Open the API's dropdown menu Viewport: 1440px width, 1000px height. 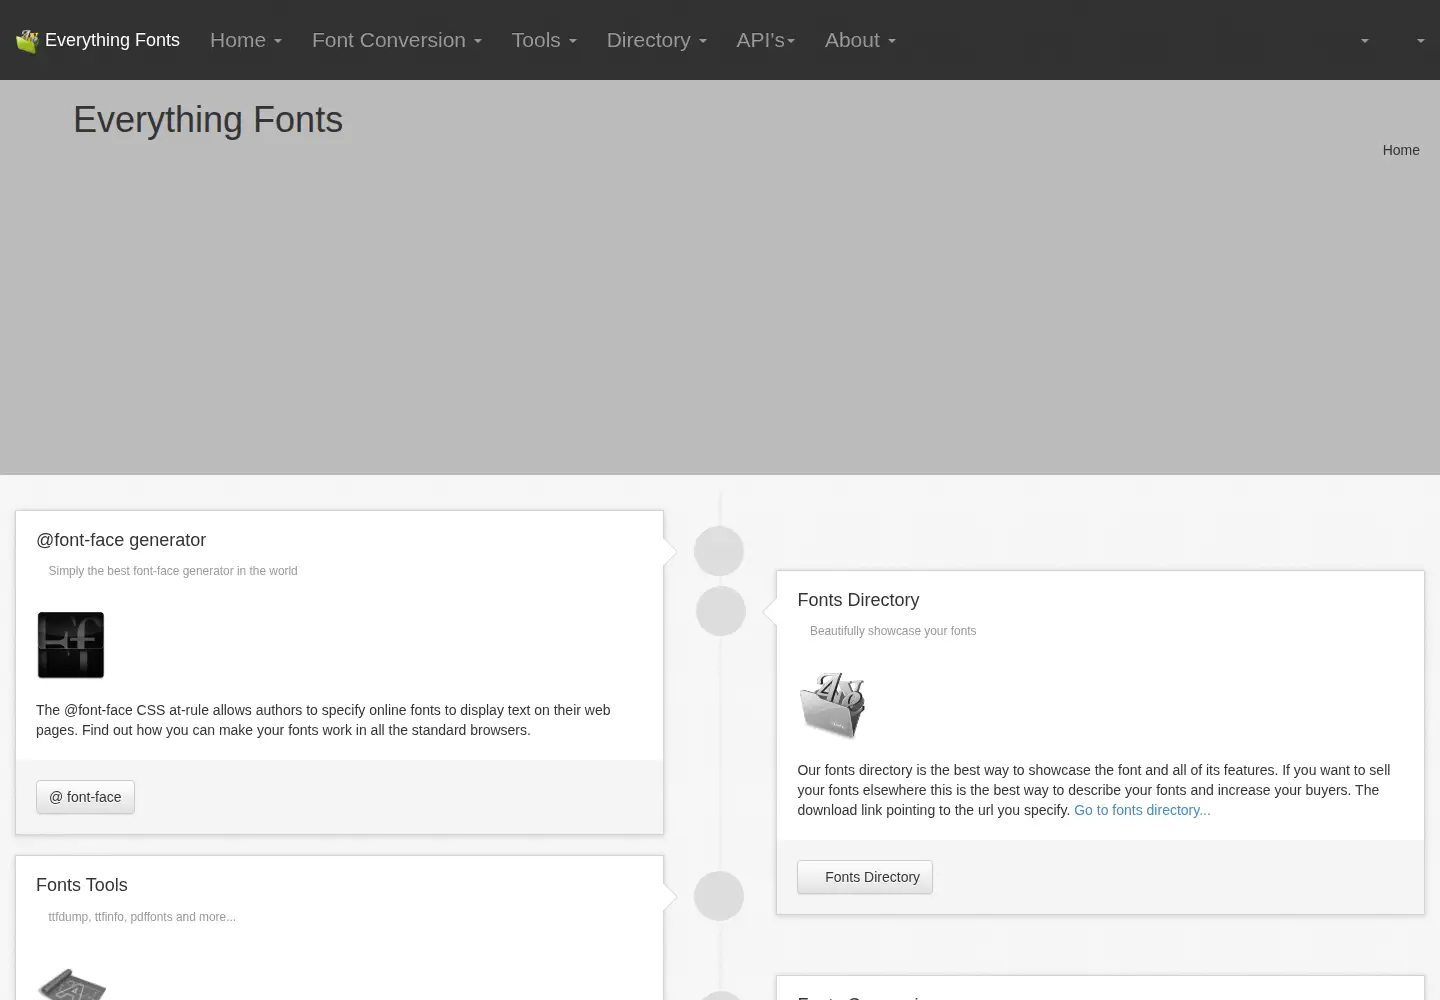coord(766,40)
